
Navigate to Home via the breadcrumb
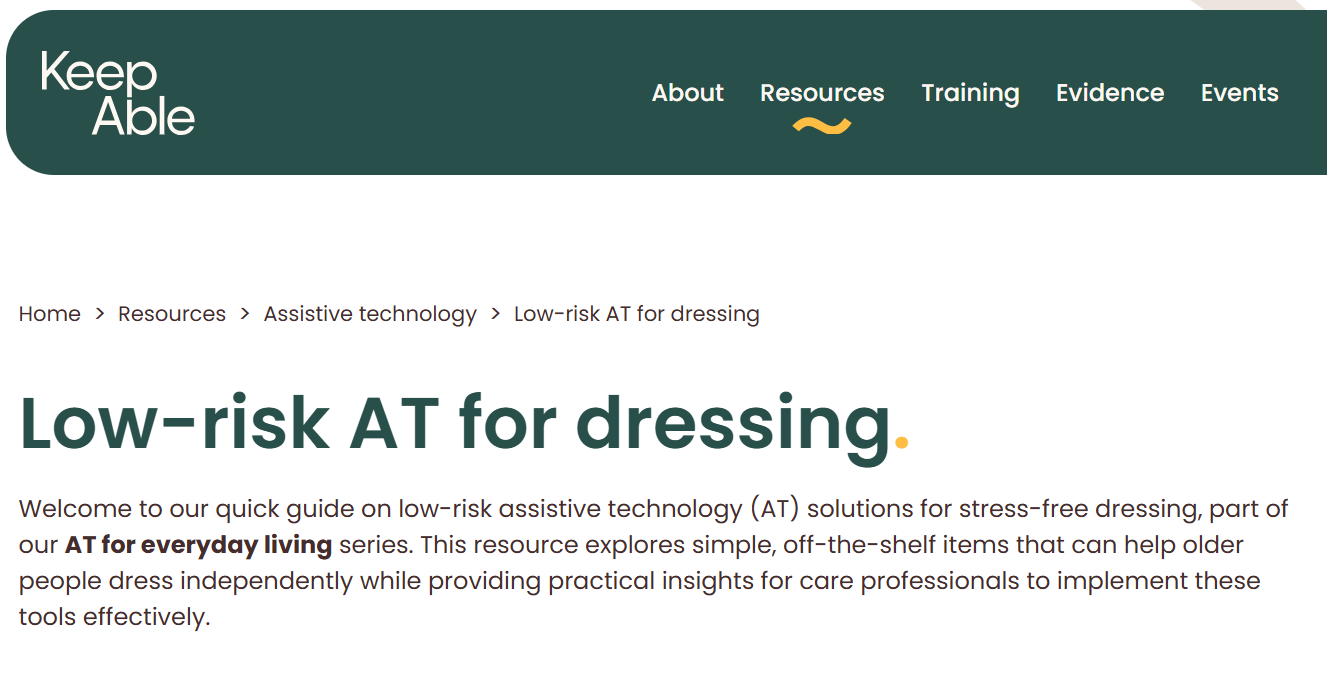[x=49, y=313]
